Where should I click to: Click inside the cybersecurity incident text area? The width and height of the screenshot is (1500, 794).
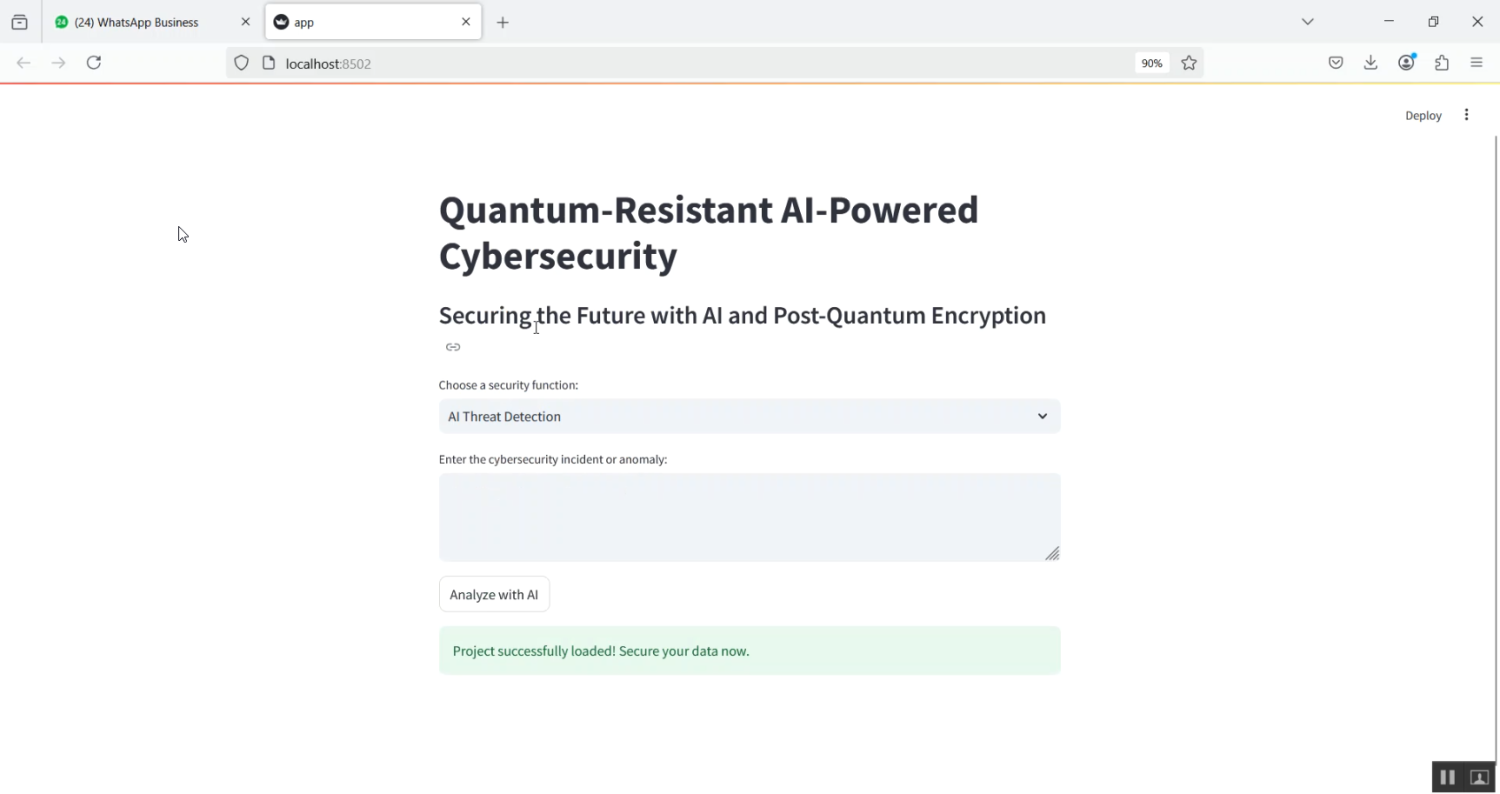(x=749, y=517)
